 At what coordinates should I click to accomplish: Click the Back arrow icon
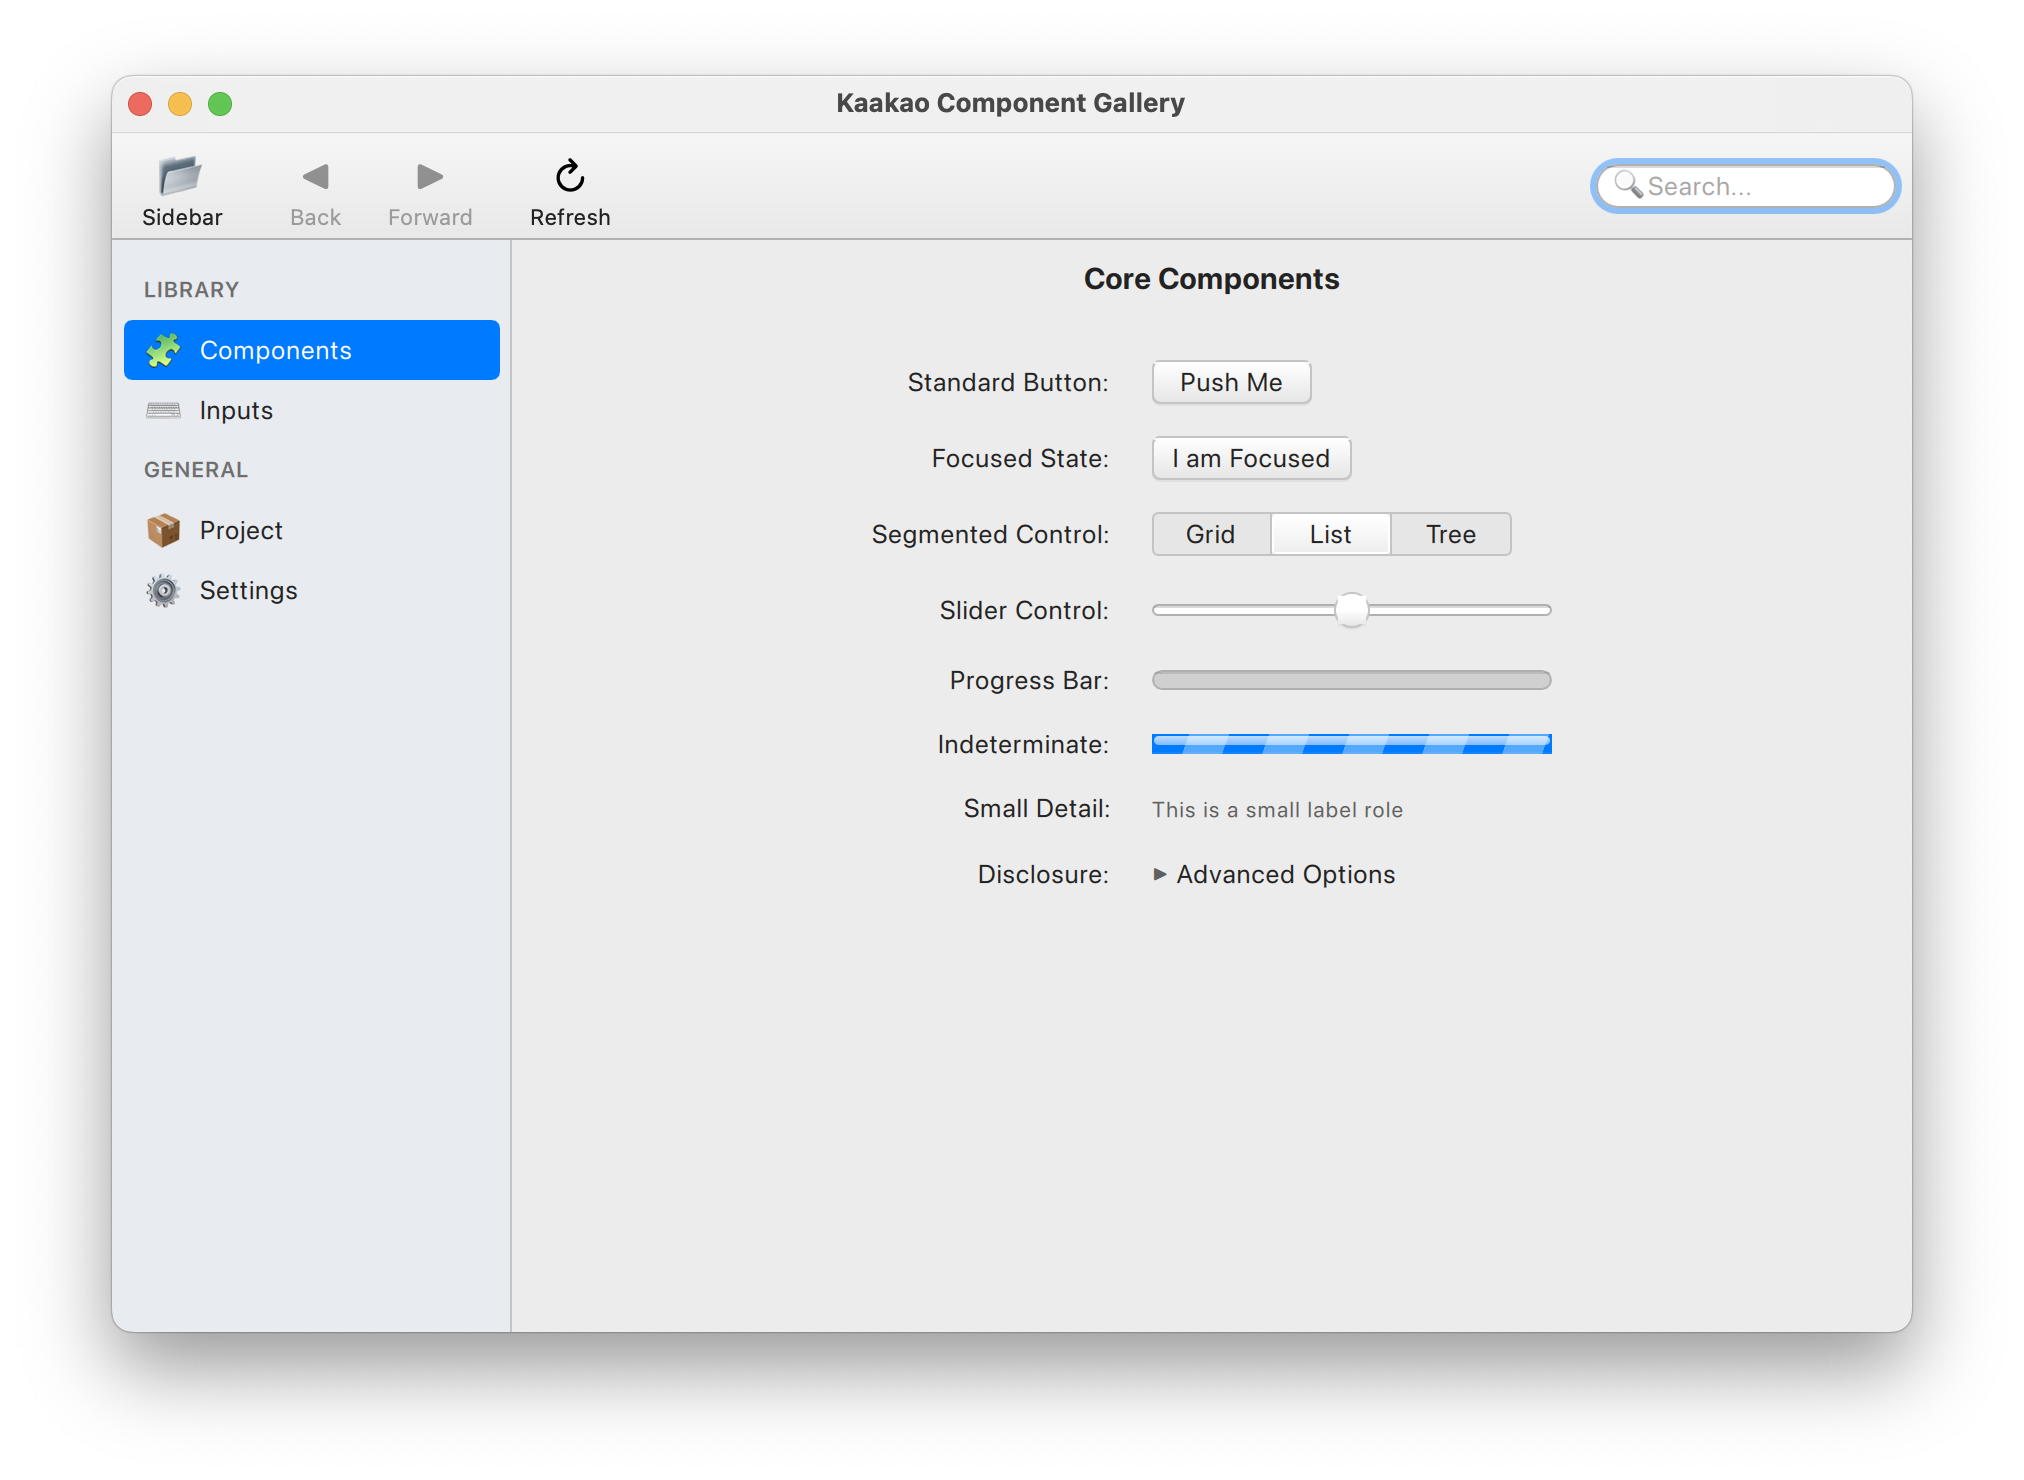tap(315, 177)
